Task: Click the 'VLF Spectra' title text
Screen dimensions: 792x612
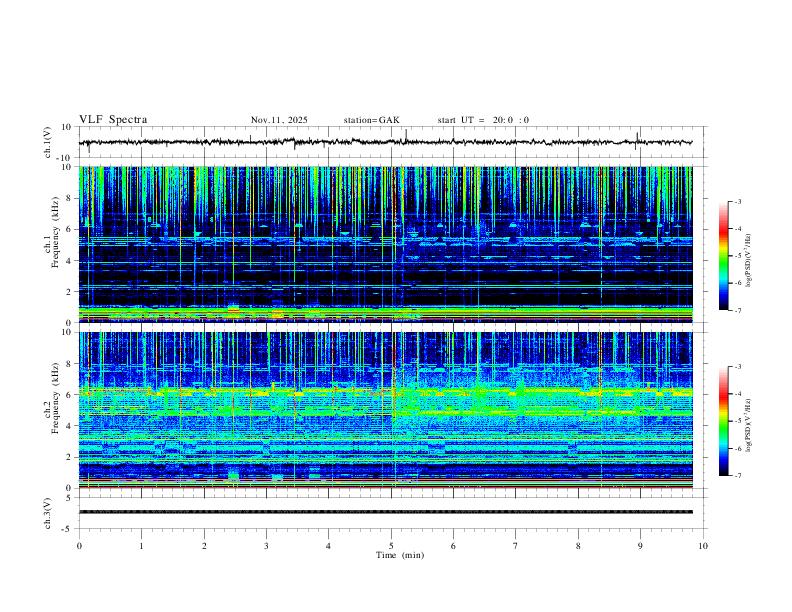Action: tap(113, 120)
